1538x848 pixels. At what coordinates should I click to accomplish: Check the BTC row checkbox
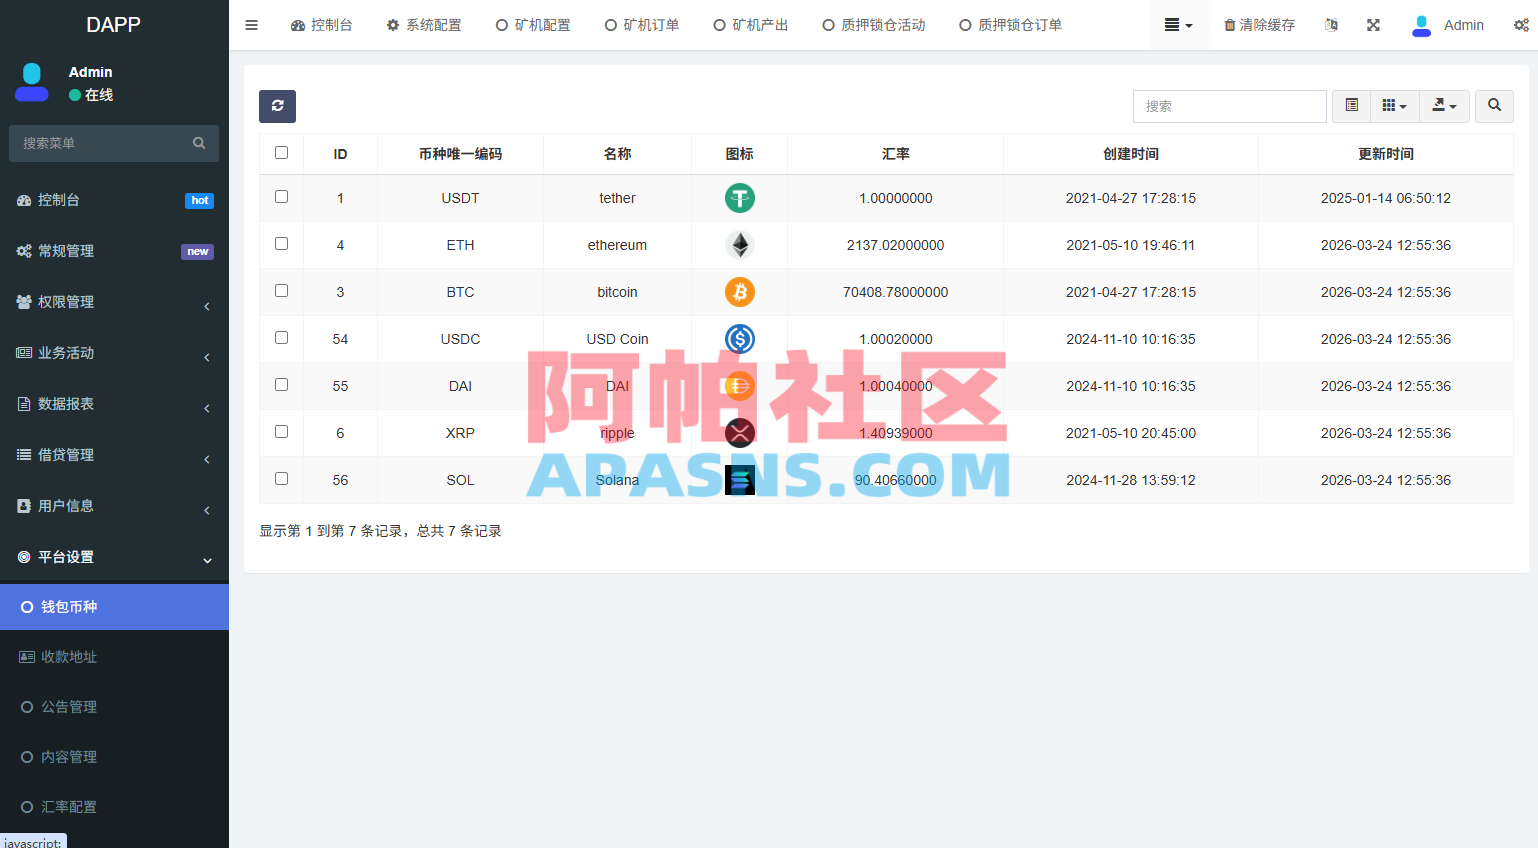[x=281, y=291]
